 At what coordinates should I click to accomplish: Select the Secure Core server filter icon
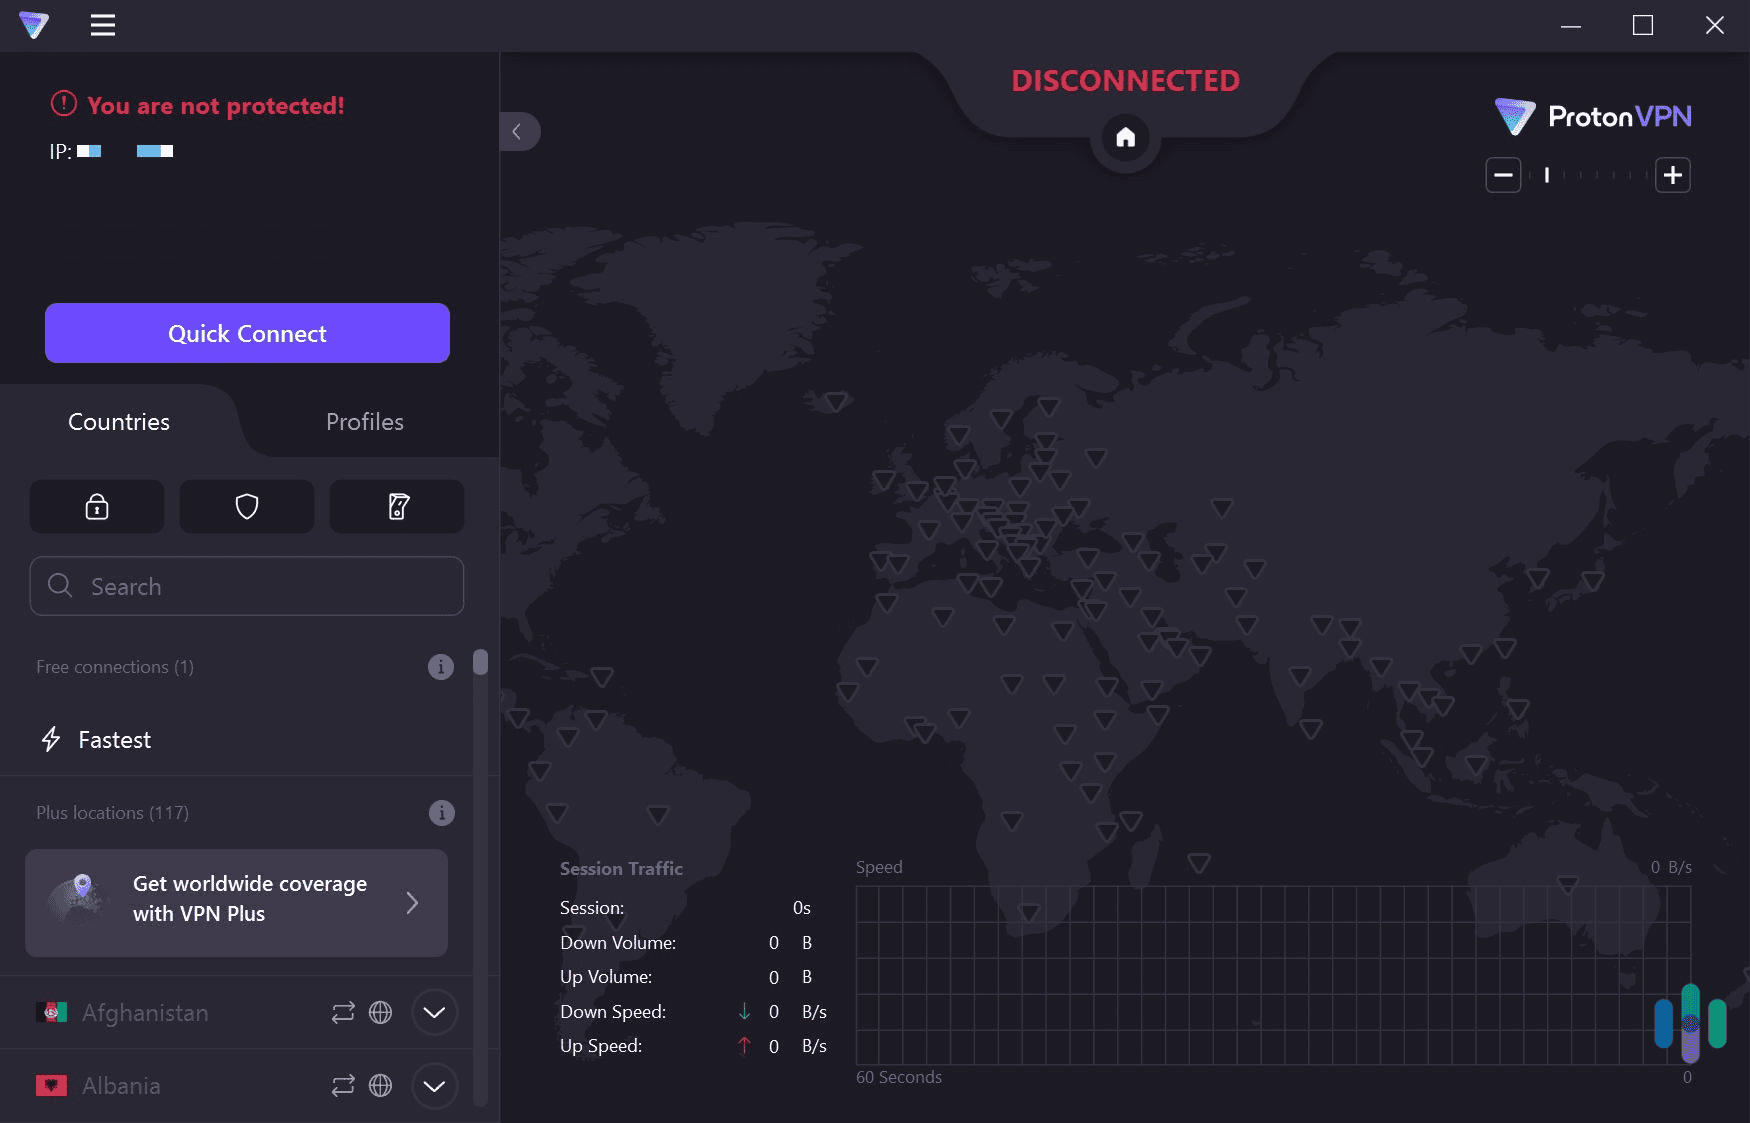[x=96, y=507]
